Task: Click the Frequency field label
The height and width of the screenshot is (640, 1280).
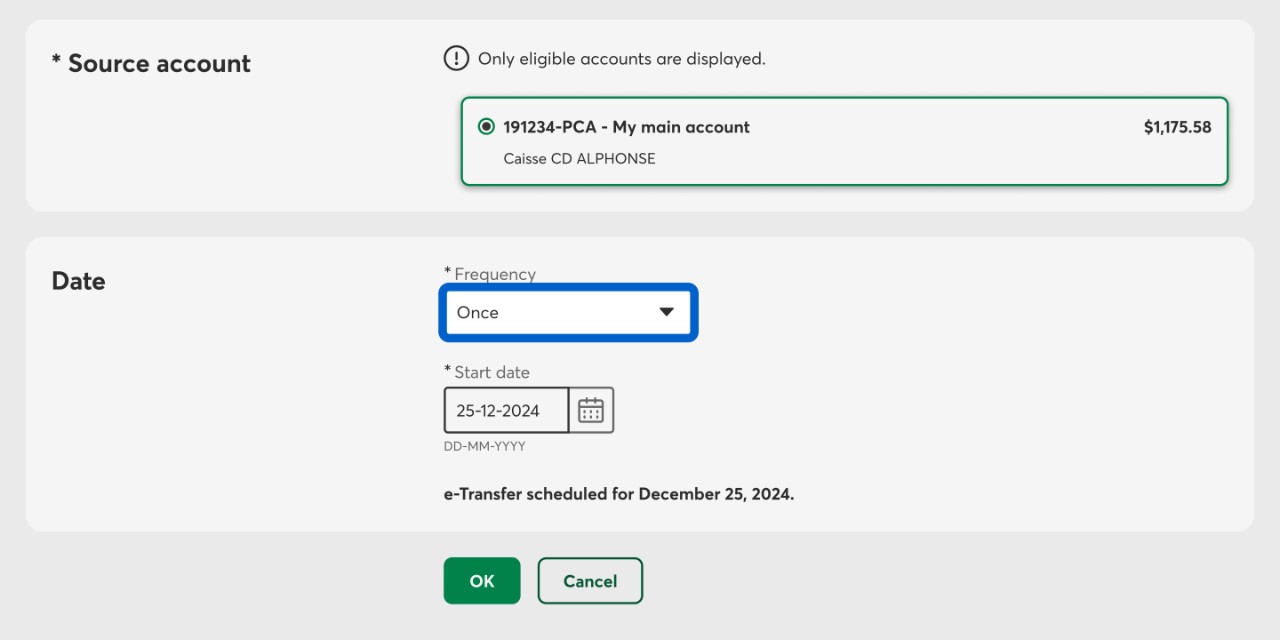Action: (x=494, y=274)
